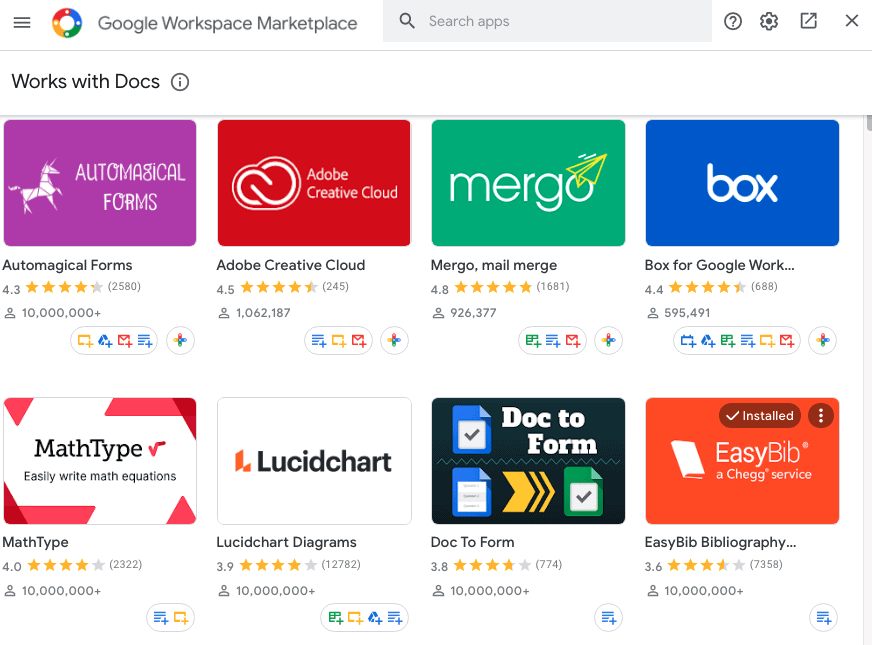872x645 pixels.
Task: Click MathType (2322) review count
Action: 126,564
